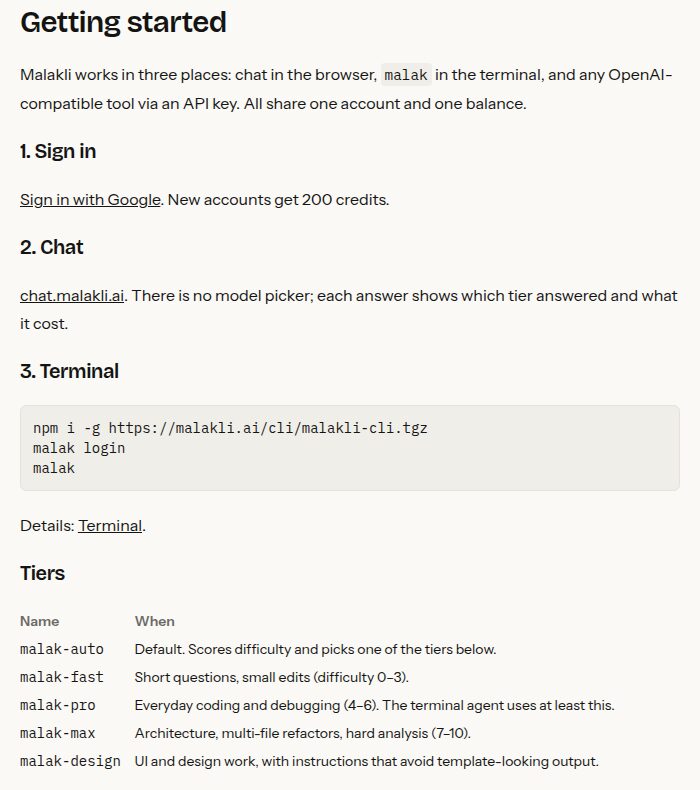
Task: Select the malak-max tier name
Action: pos(58,733)
